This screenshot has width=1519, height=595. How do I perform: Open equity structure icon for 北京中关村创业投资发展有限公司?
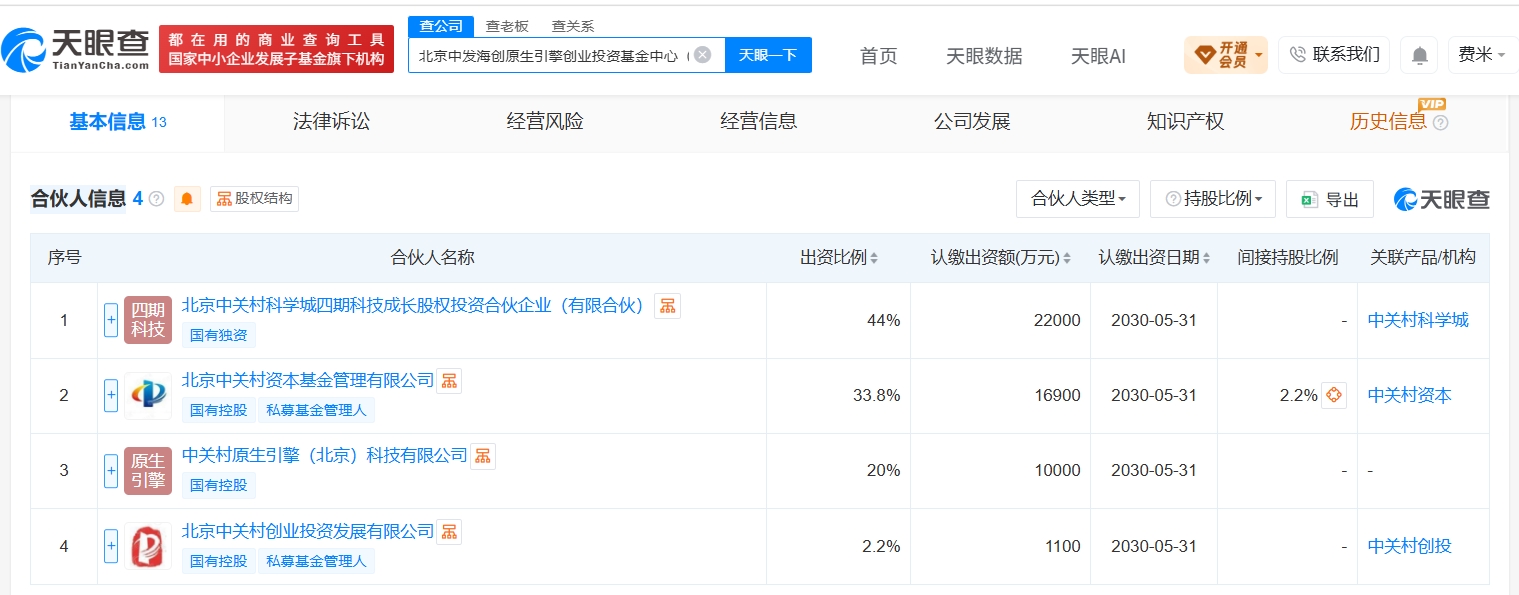(449, 532)
